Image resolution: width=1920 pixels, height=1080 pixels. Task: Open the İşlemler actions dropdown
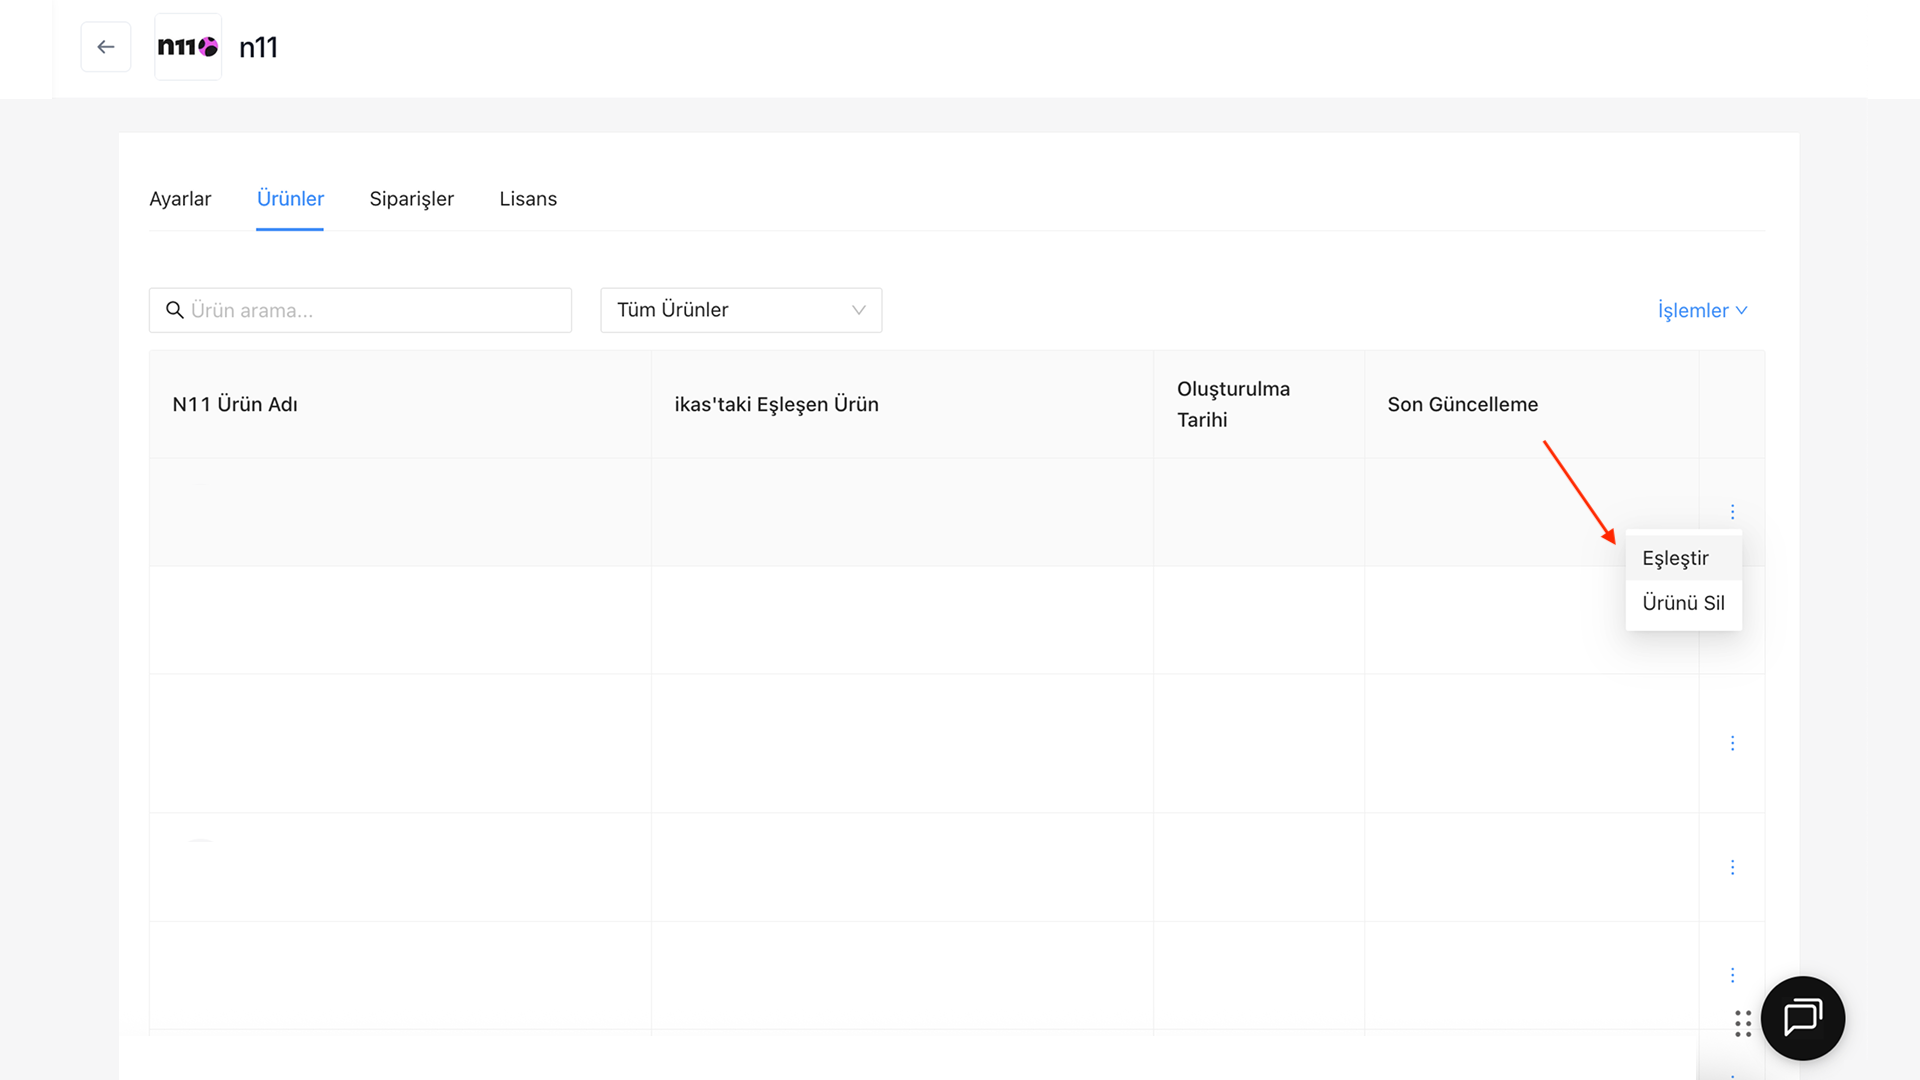tap(1702, 310)
